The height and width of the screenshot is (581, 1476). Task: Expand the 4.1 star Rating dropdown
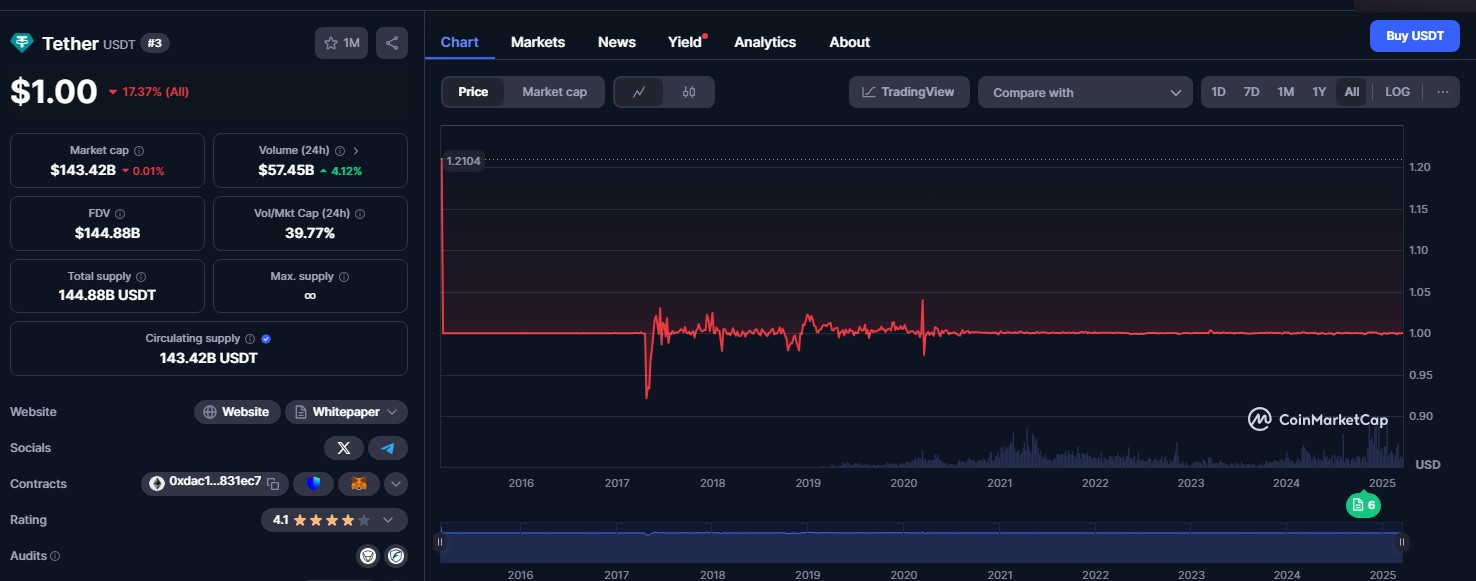[334, 520]
